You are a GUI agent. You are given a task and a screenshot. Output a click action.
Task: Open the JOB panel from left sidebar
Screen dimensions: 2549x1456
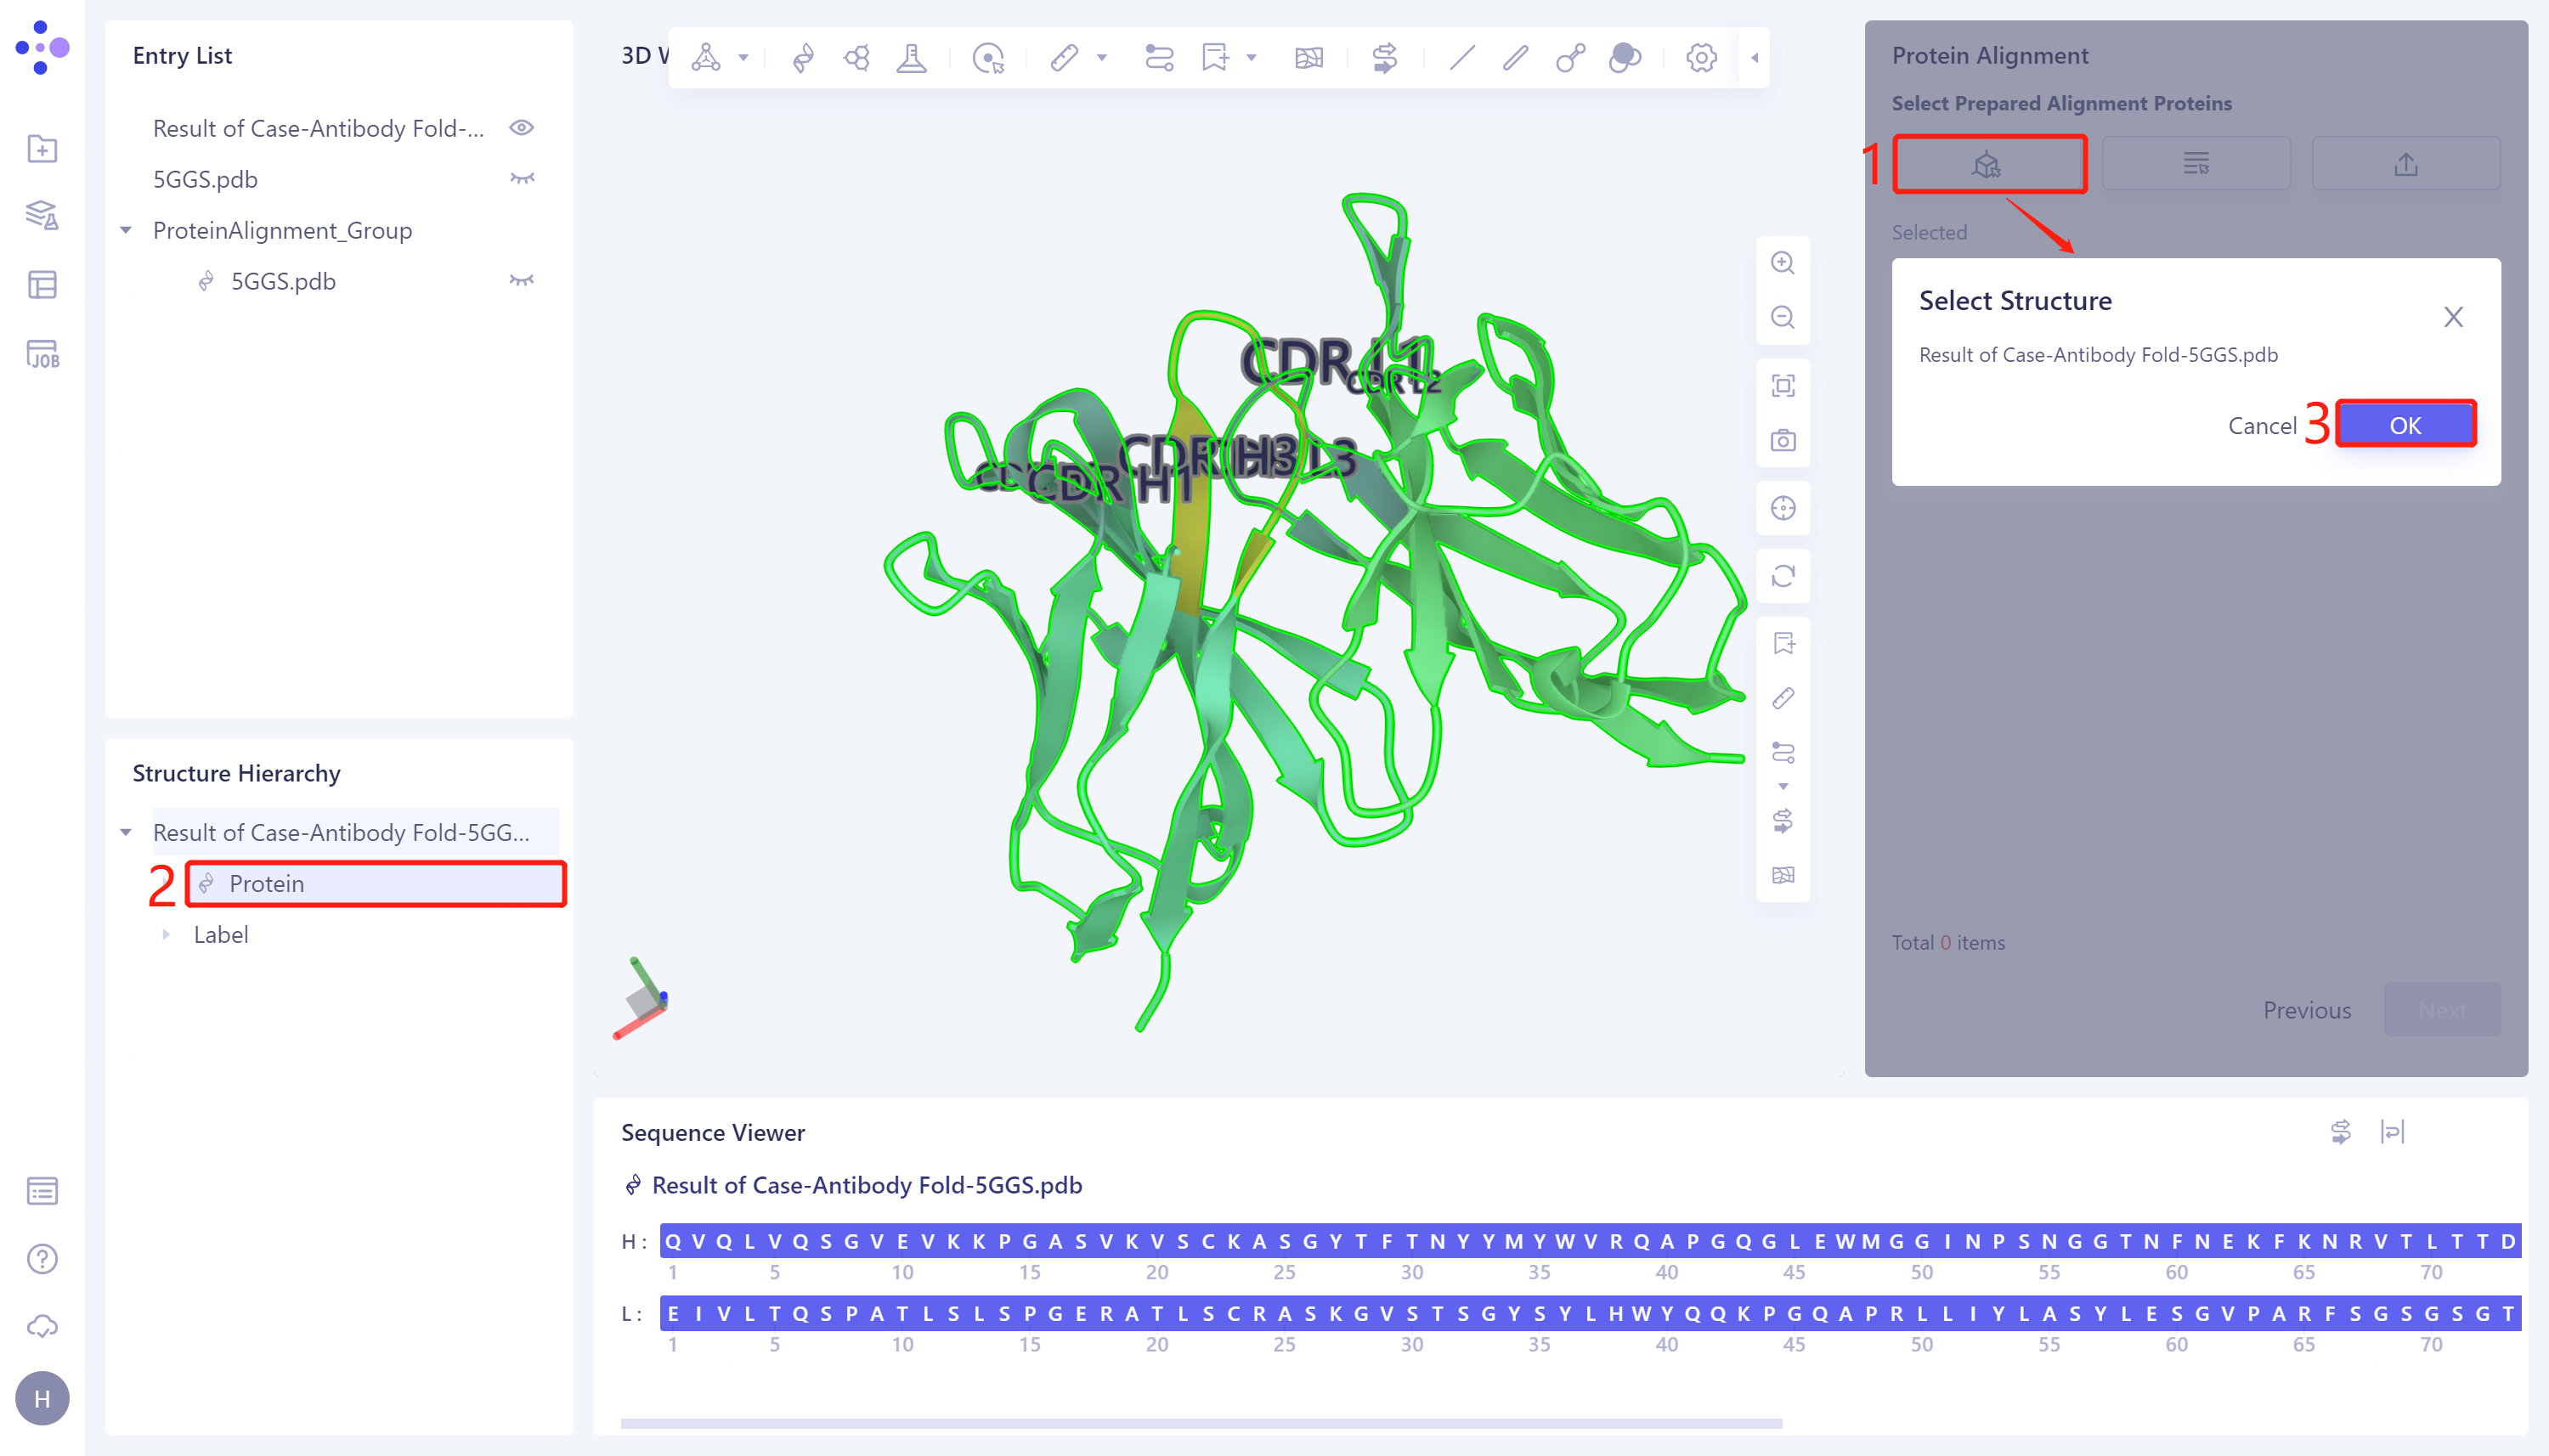(42, 353)
